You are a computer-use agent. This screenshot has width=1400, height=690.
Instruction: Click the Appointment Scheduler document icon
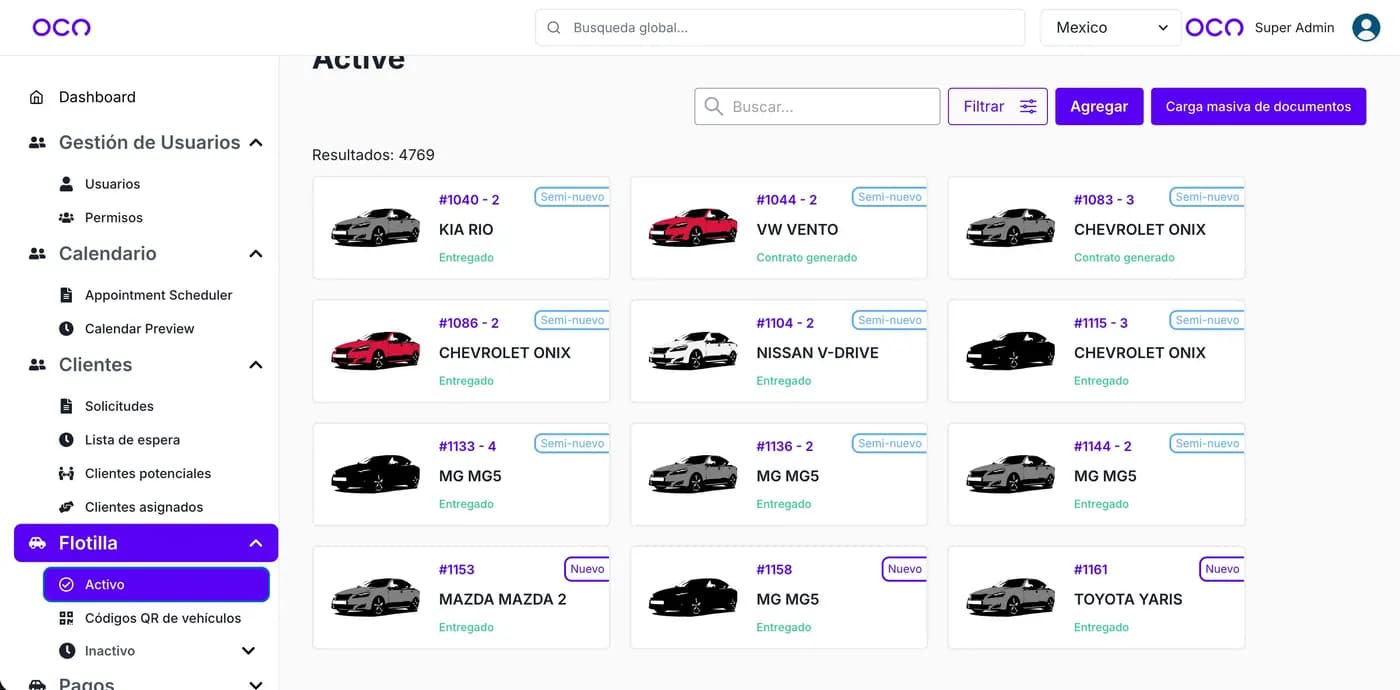click(x=66, y=295)
